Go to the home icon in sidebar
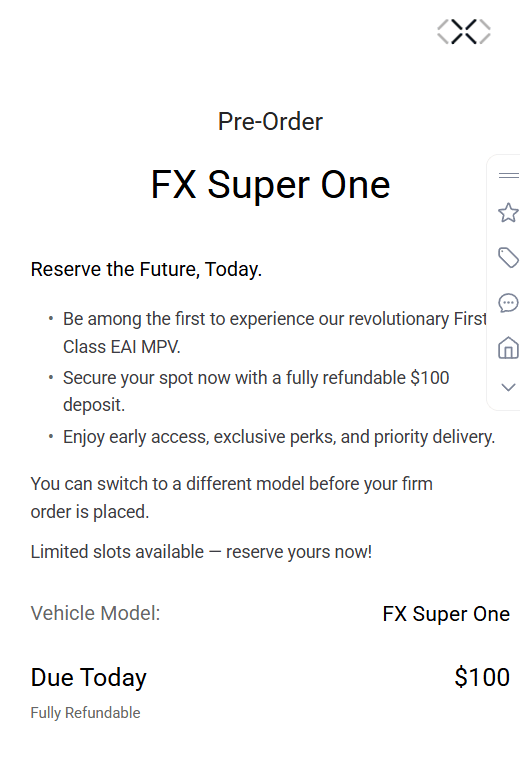520x783 pixels. click(509, 348)
